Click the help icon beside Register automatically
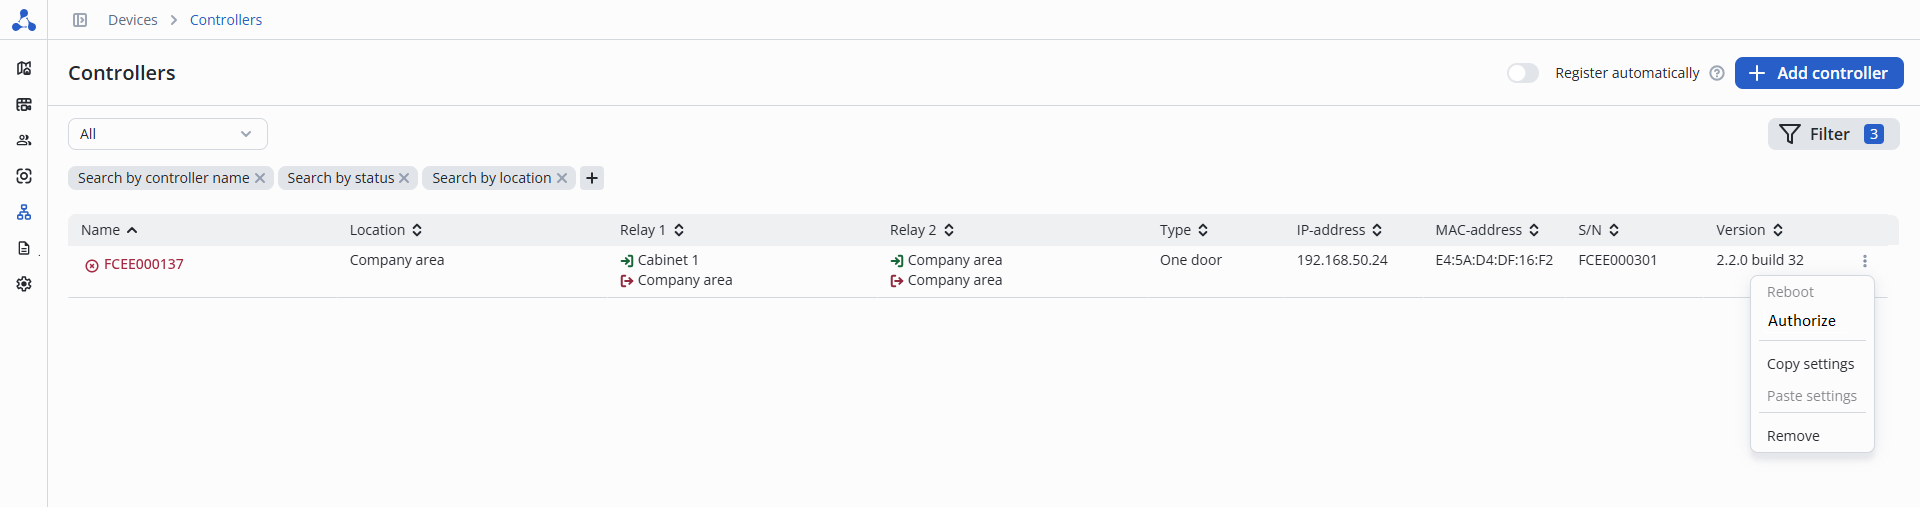Image resolution: width=1920 pixels, height=507 pixels. (x=1717, y=73)
